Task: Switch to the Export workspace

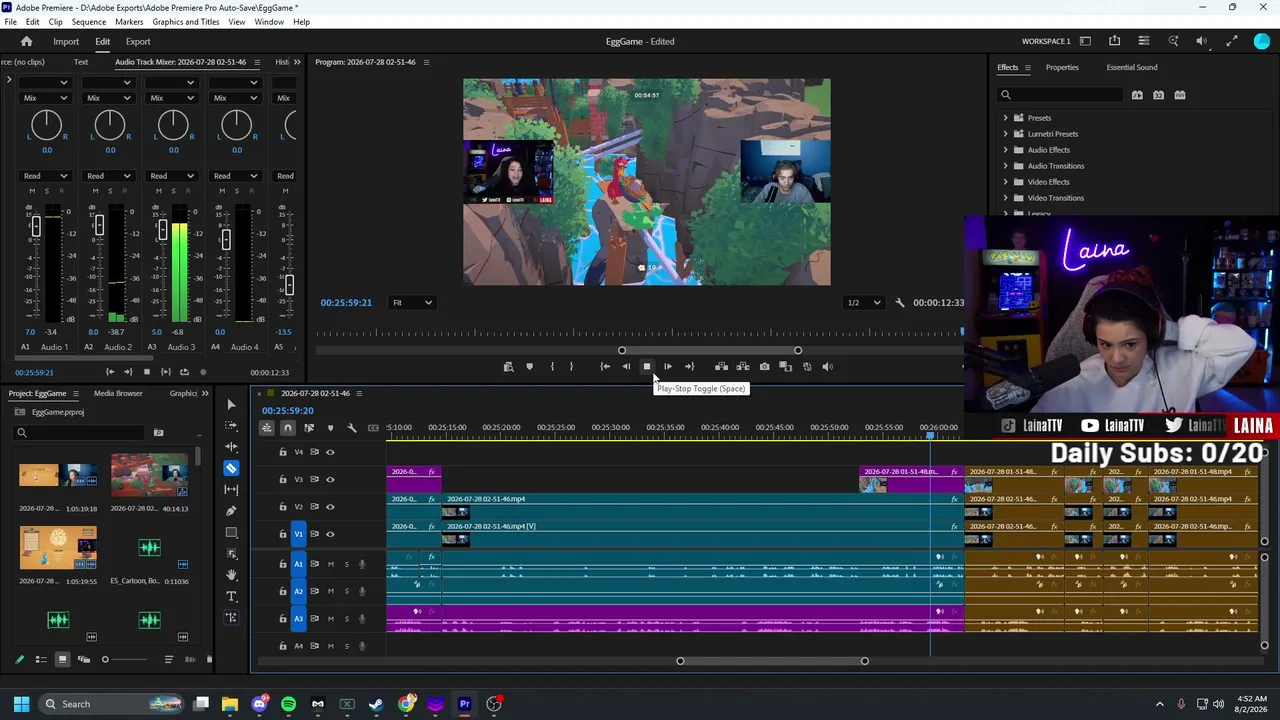Action: (138, 42)
